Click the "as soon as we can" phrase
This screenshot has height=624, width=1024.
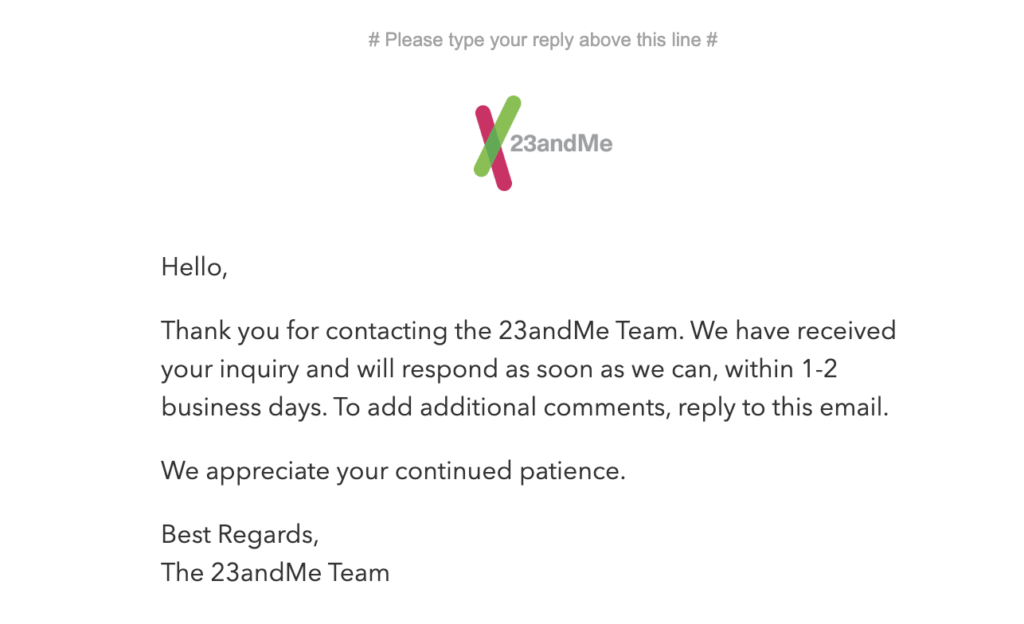coord(611,369)
